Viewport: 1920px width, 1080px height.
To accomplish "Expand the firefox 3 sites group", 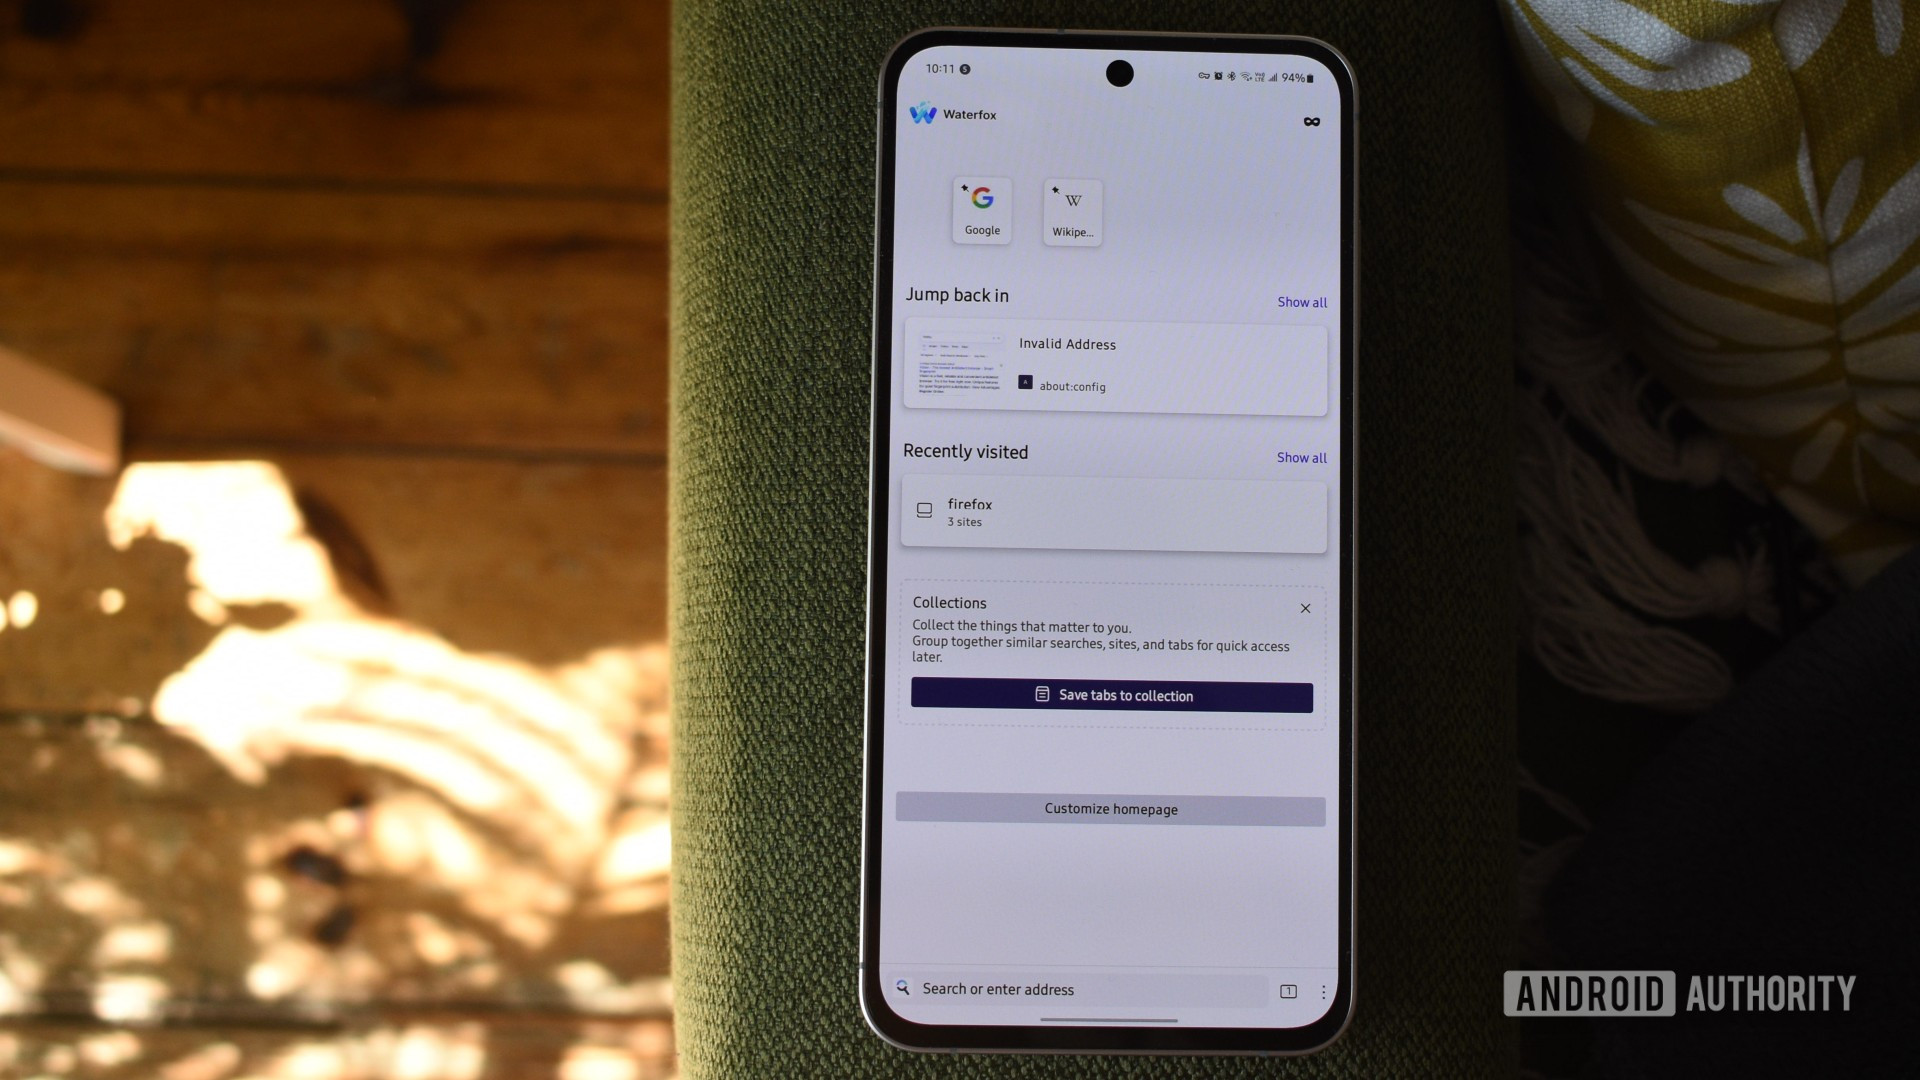I will 1112,510.
